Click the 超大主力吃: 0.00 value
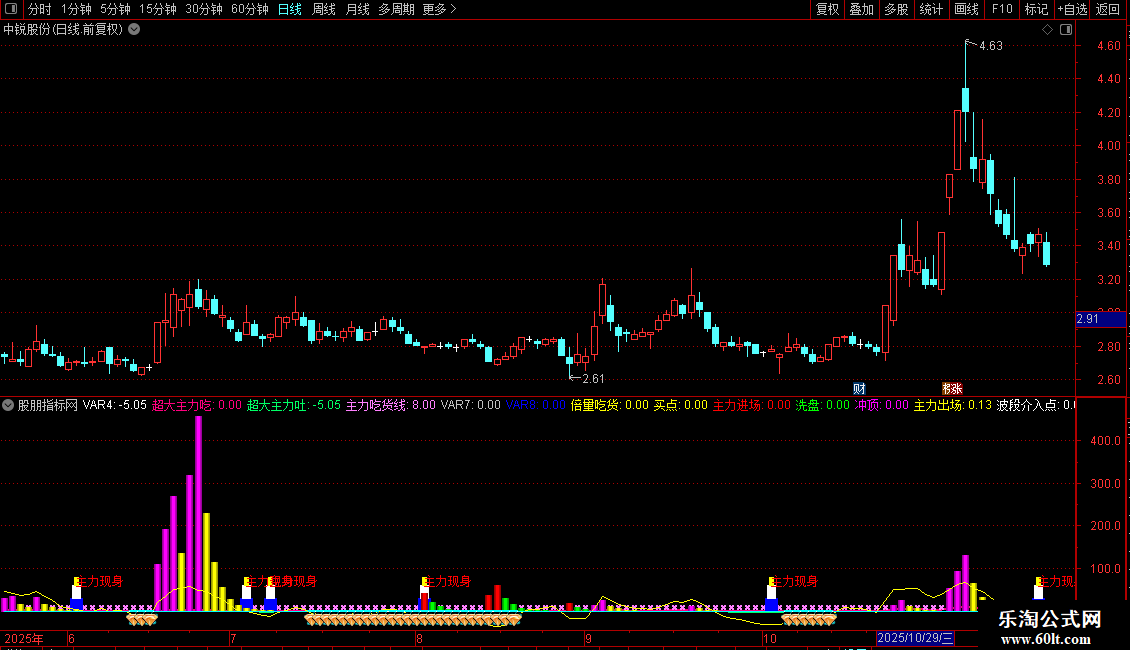Screen dimensions: 1130x650 (x=197, y=405)
